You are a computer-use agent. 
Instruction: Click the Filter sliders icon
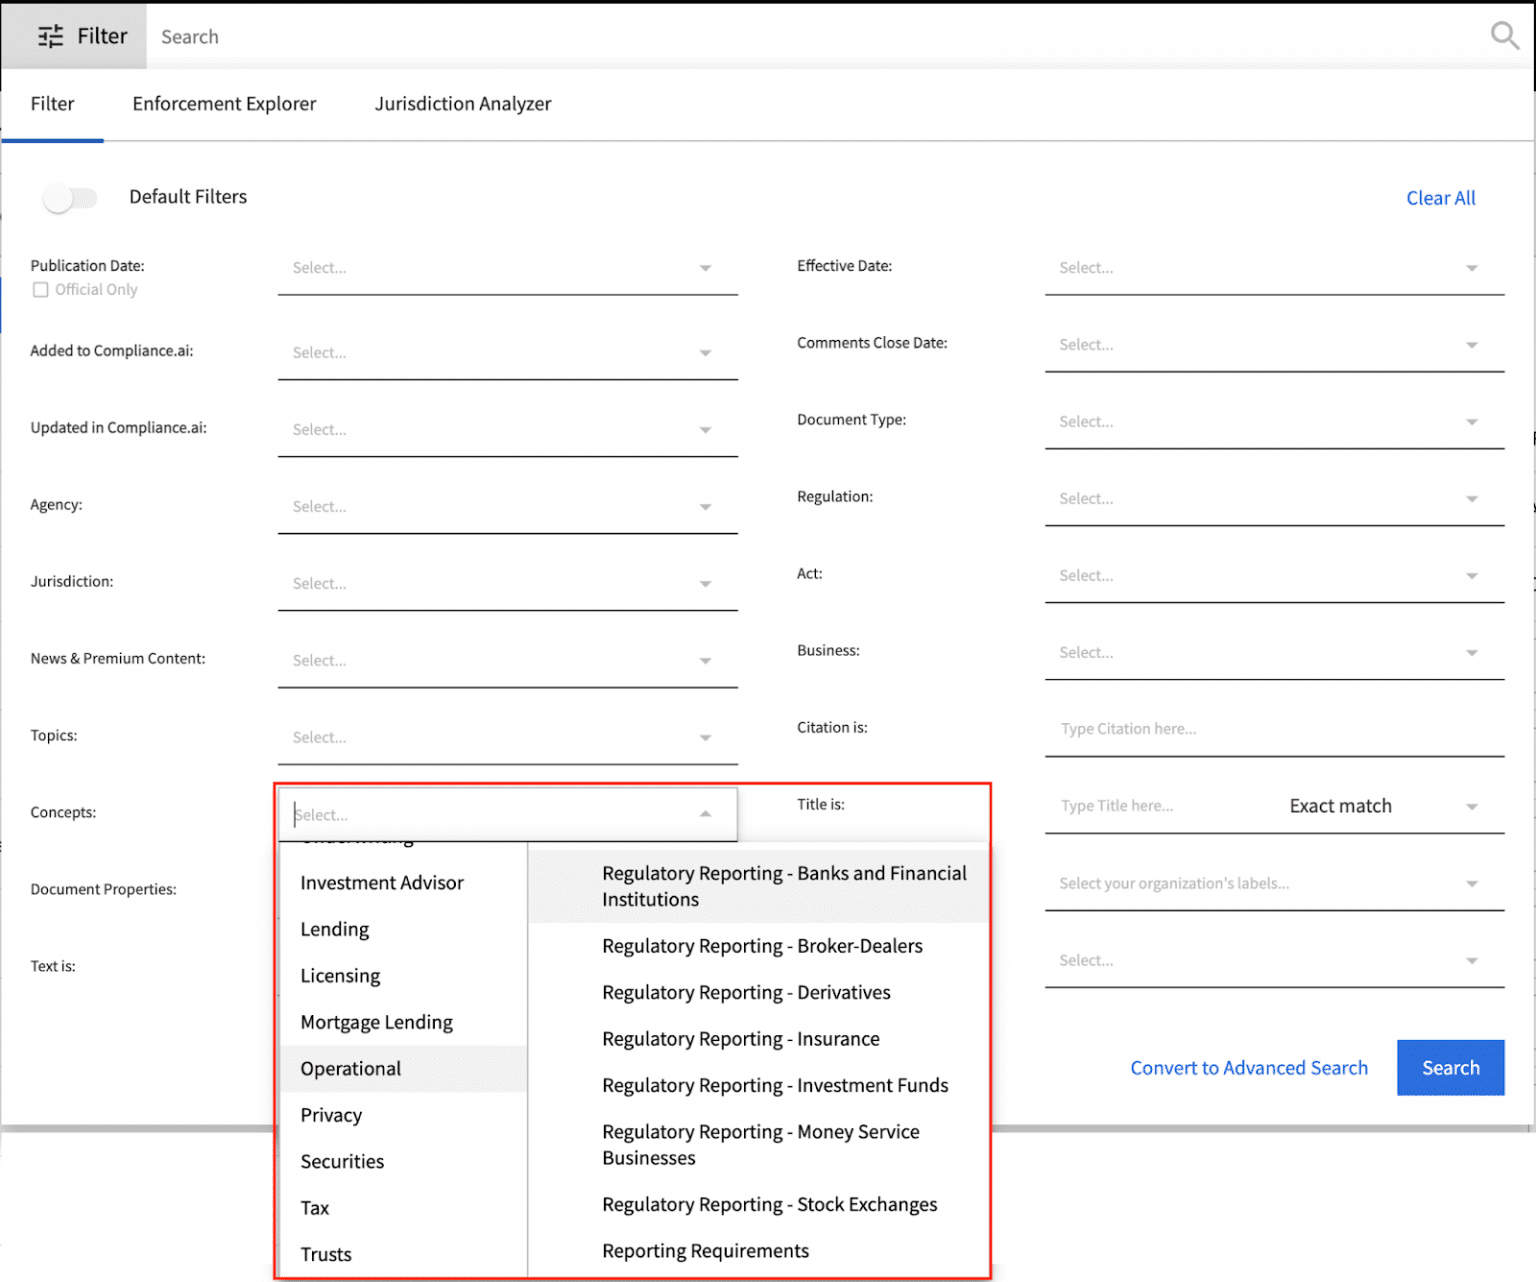point(50,37)
